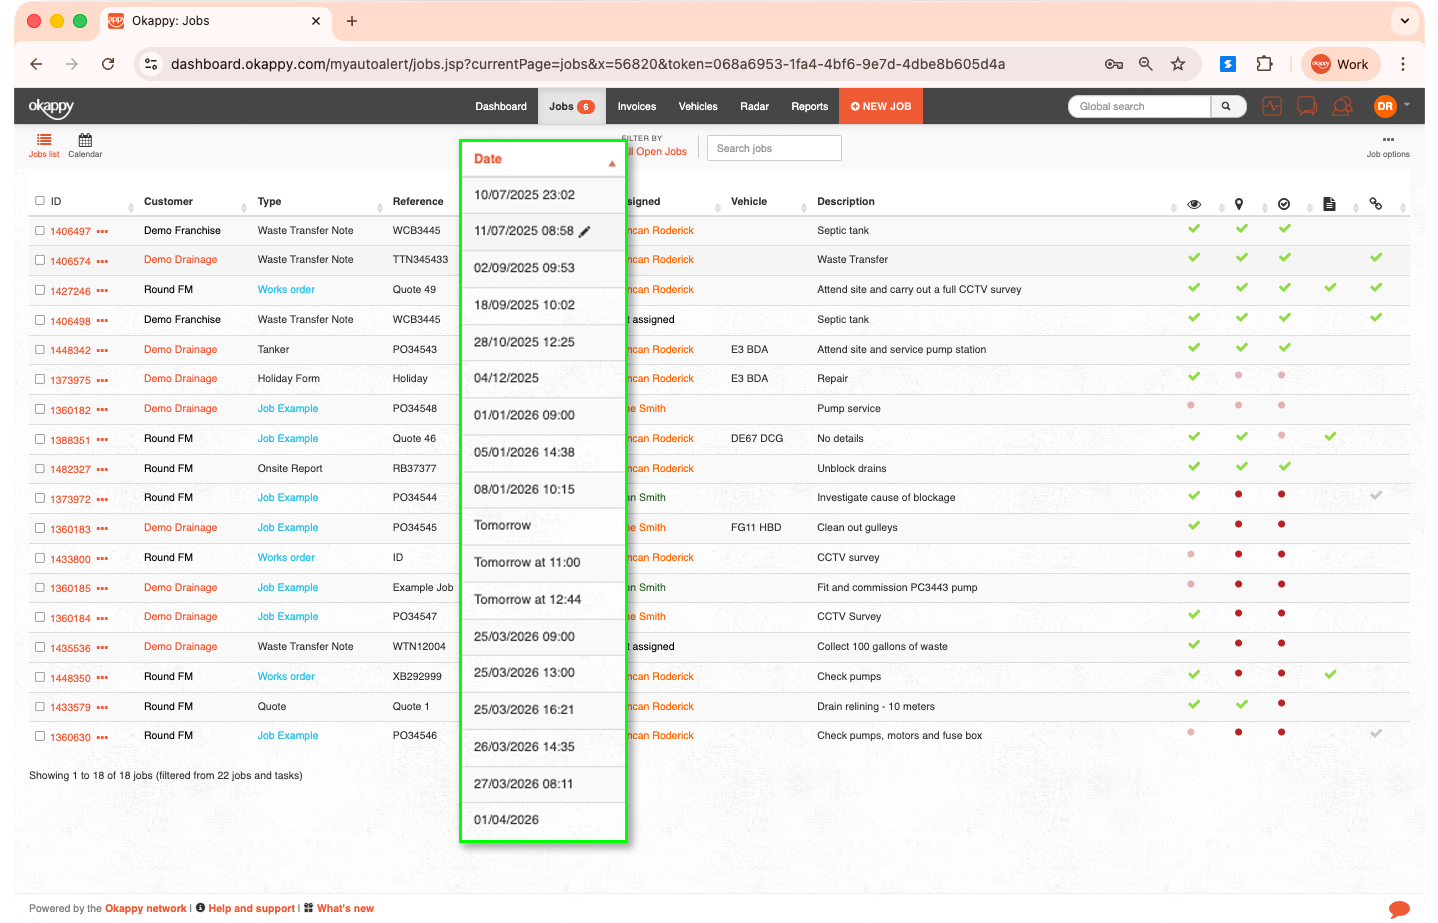Click the pencil edit icon beside 11/07/2025 08:58
The image size is (1438, 923).
(x=585, y=232)
